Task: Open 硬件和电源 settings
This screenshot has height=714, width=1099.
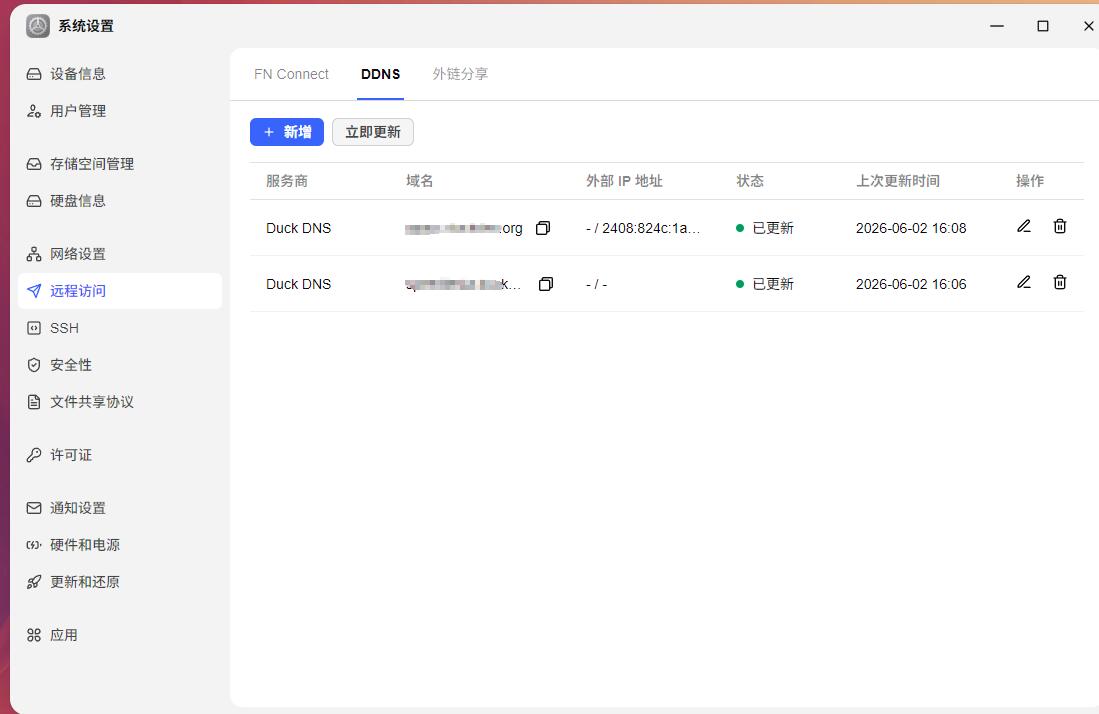Action: click(119, 544)
